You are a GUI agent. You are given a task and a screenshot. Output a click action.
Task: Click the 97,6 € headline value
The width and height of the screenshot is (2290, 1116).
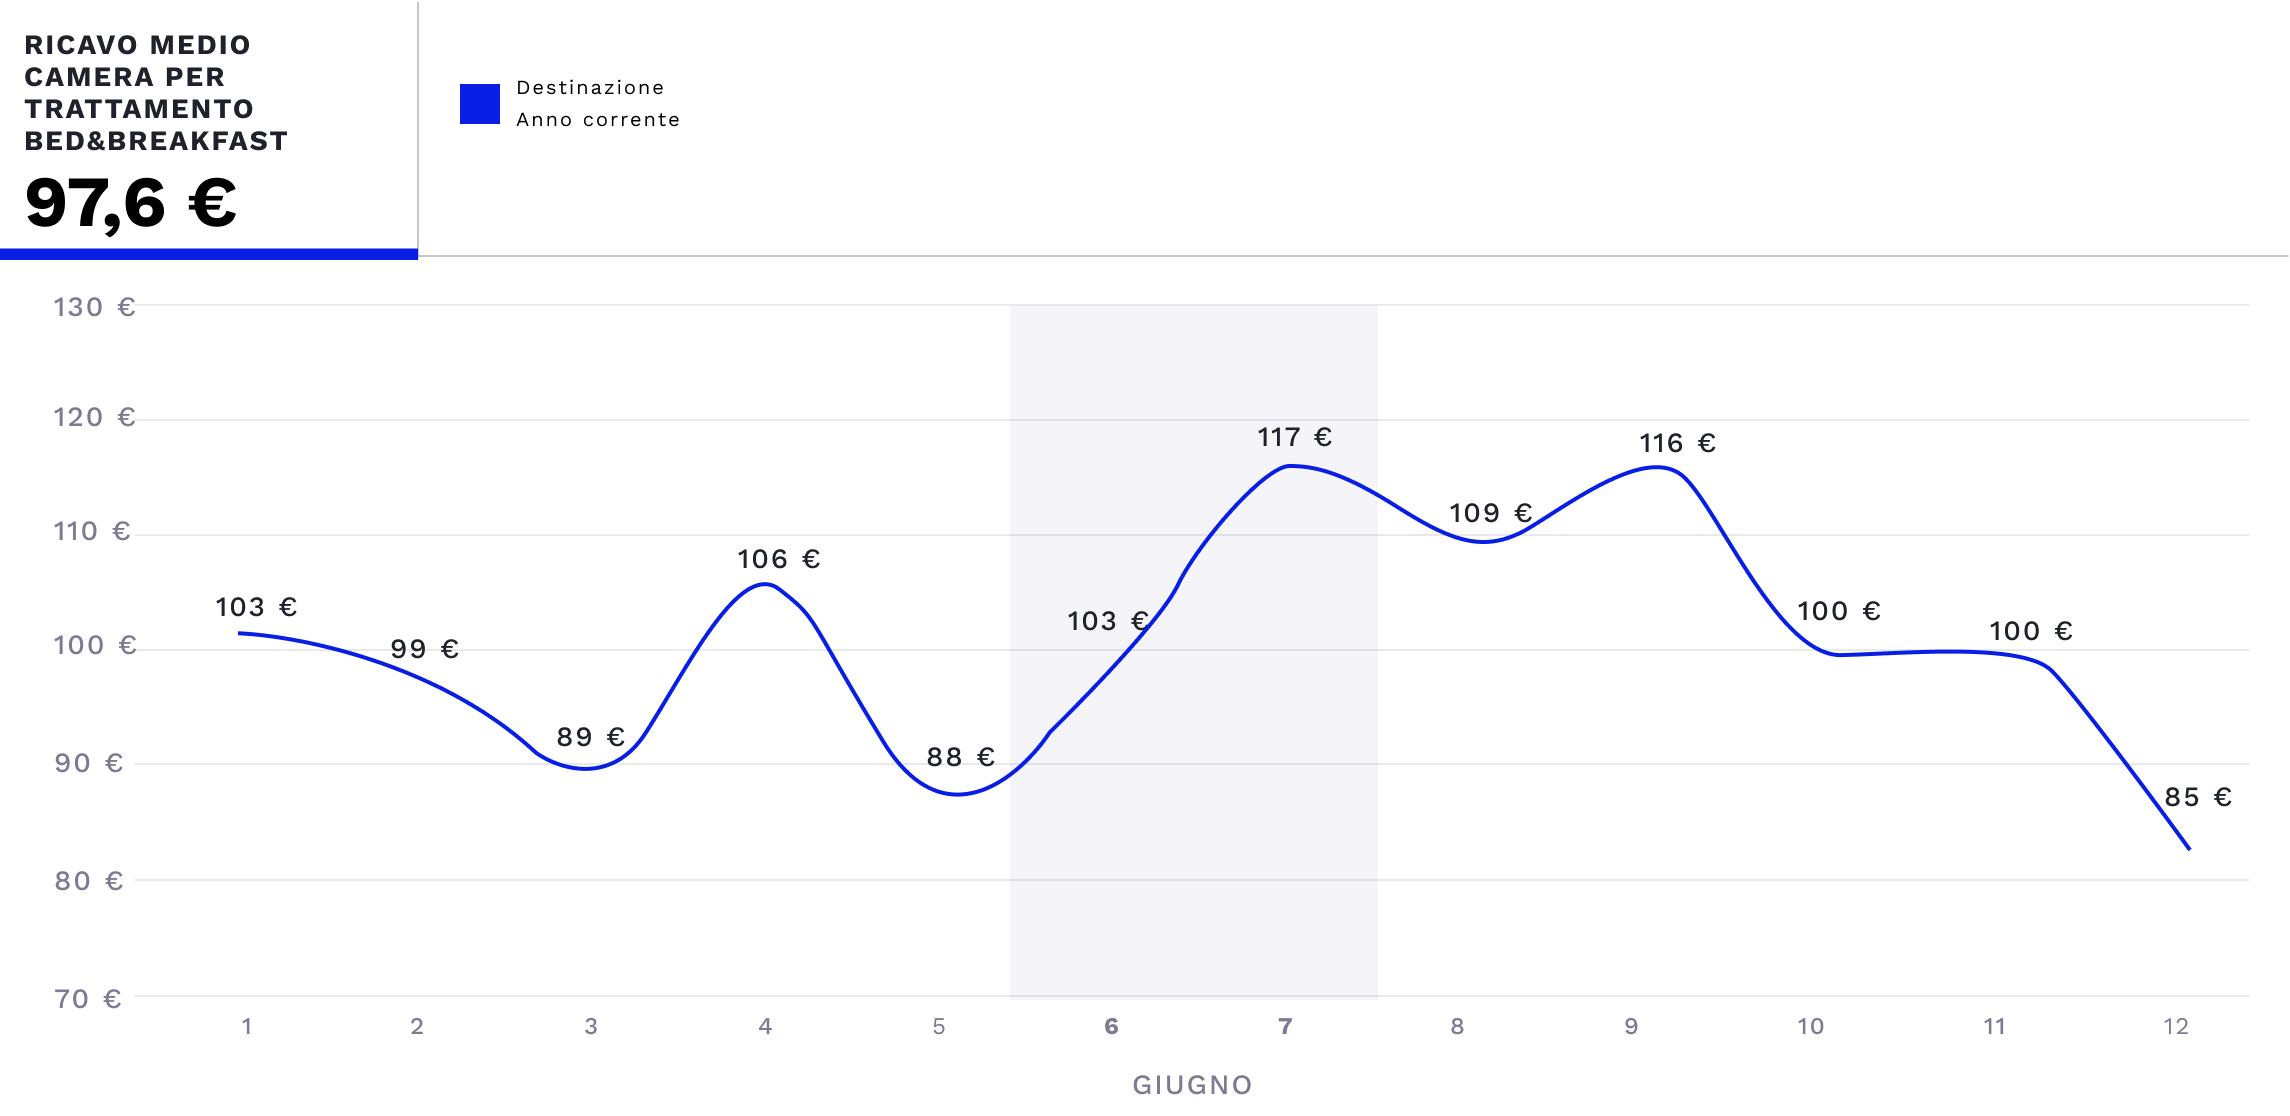(x=131, y=203)
